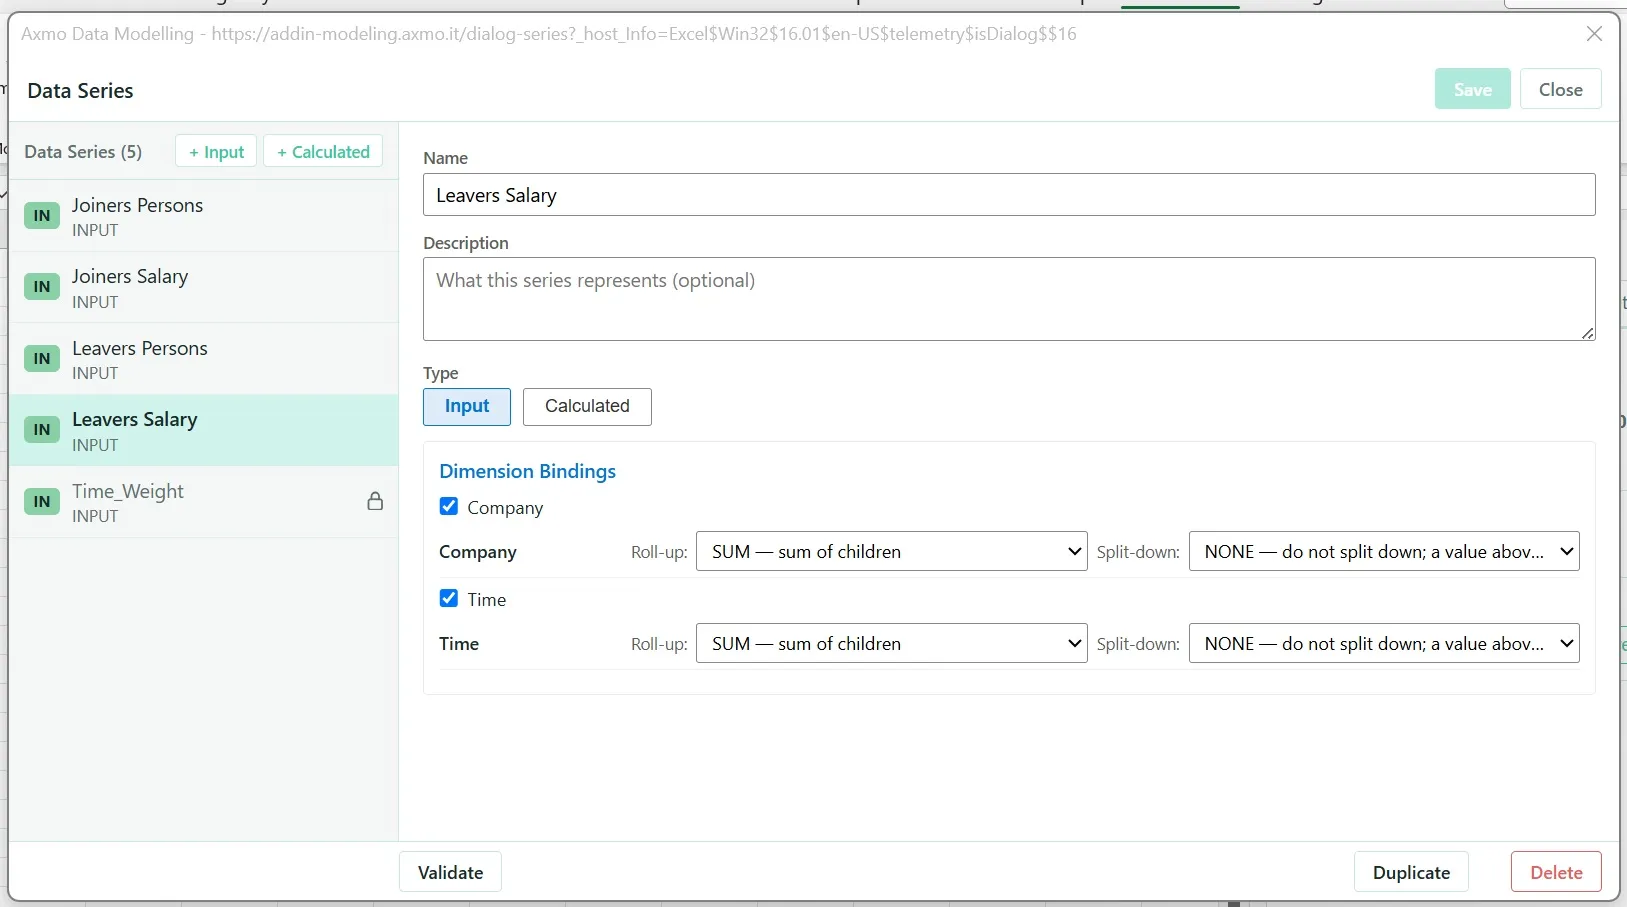Click the IN badge for Leavers Persons
Viewport: 1627px width, 907px height.
click(x=42, y=358)
